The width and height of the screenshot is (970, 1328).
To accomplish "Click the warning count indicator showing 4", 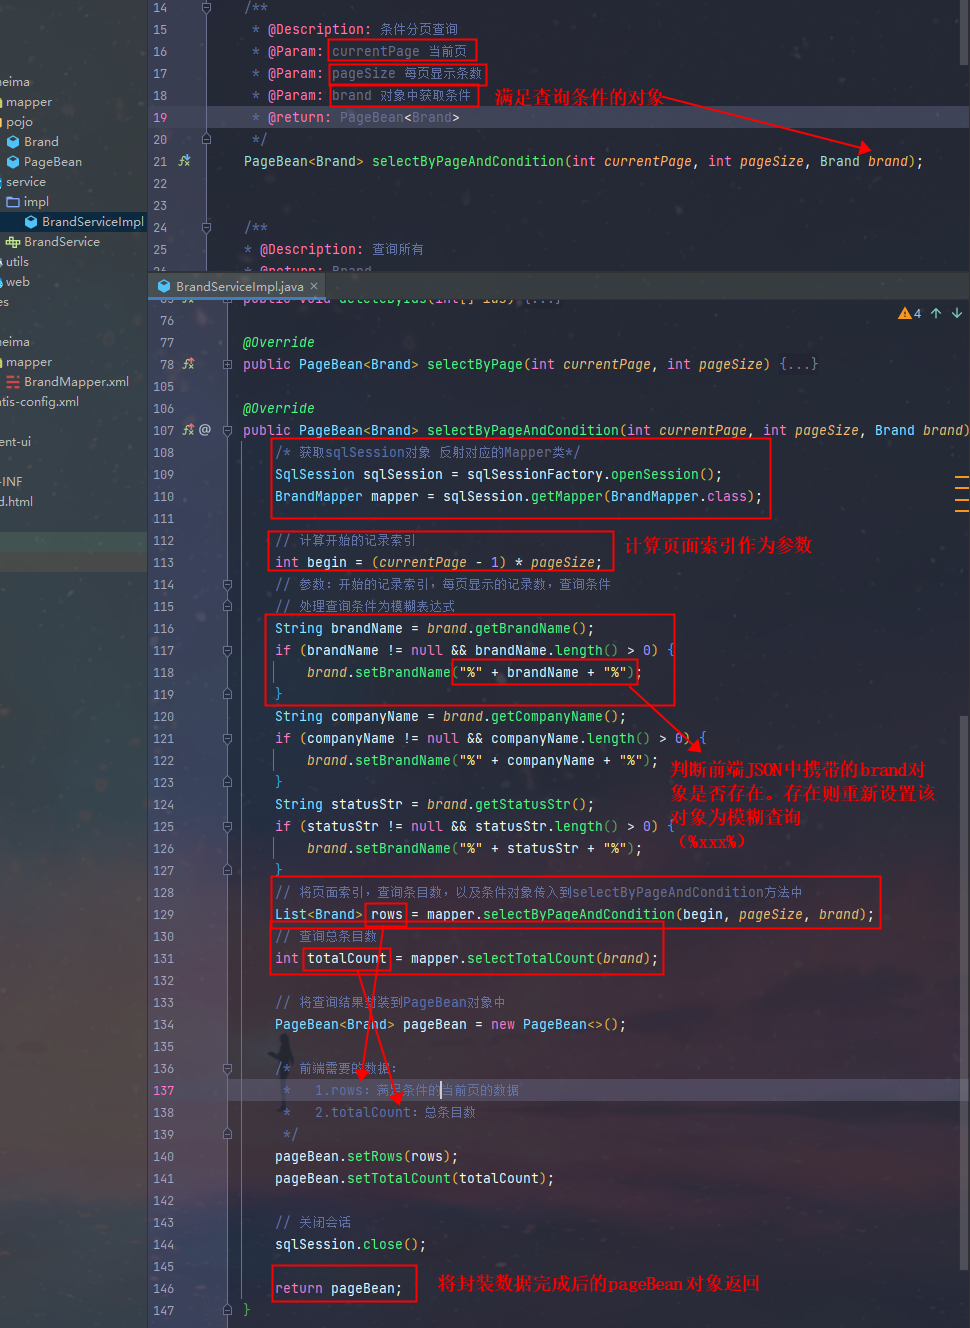I will coord(910,313).
